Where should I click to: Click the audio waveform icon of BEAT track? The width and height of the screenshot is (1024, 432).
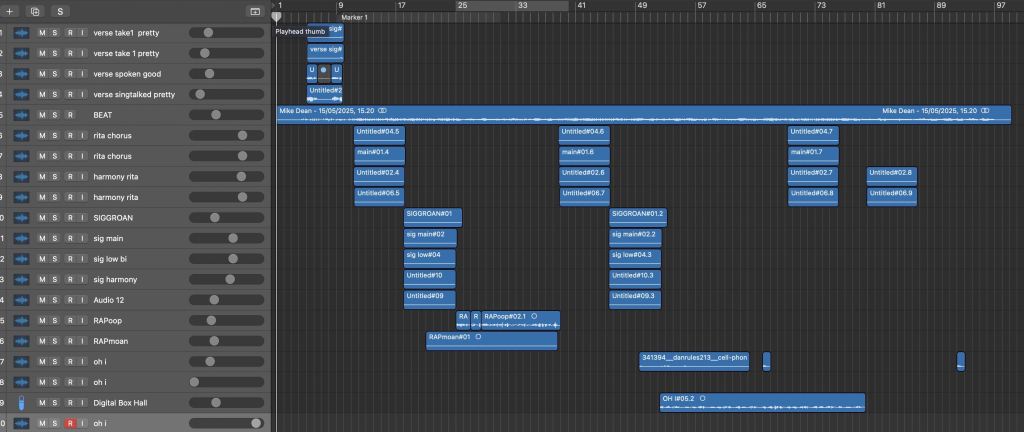point(20,115)
